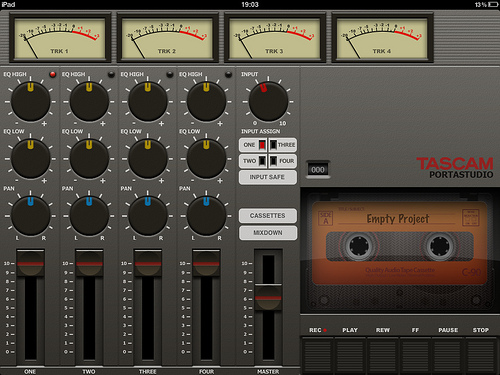Screen dimensions: 500x375
Task: Click the FF fast-forward key
Action: pos(415,354)
